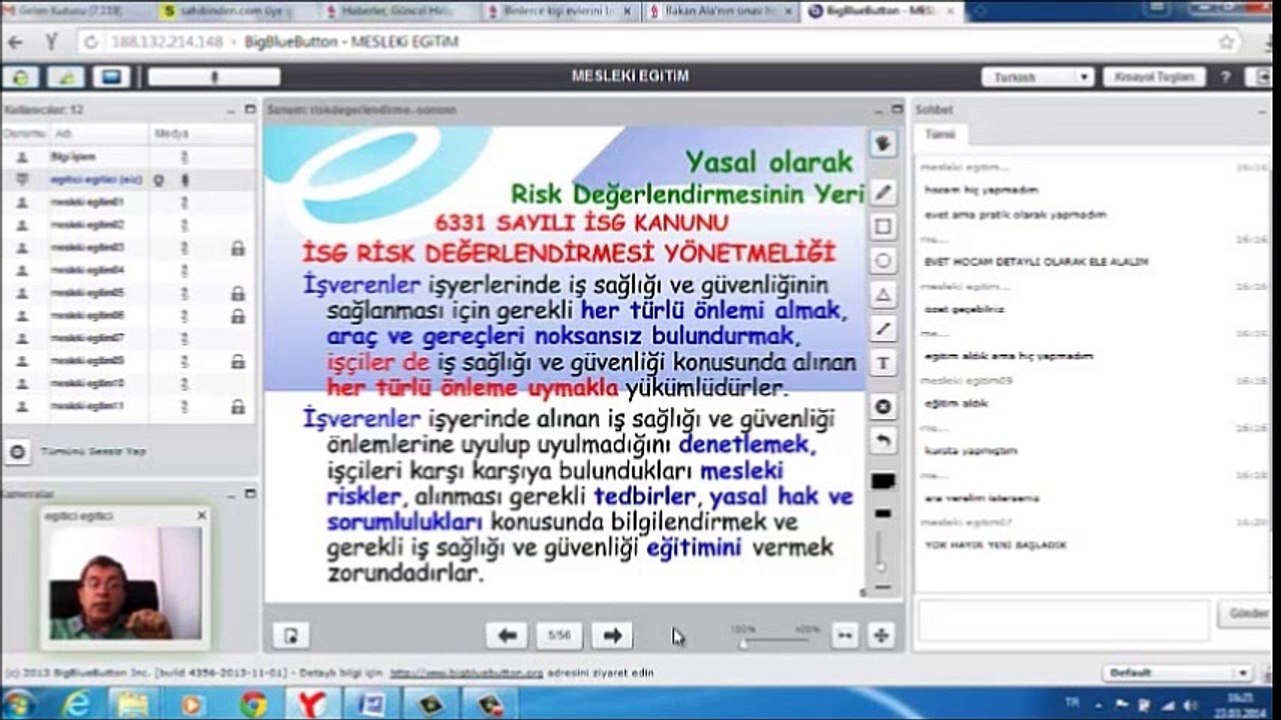Viewport: 1281px width, 720px height.
Task: Select the egitici egitici user row
Action: tap(128, 180)
